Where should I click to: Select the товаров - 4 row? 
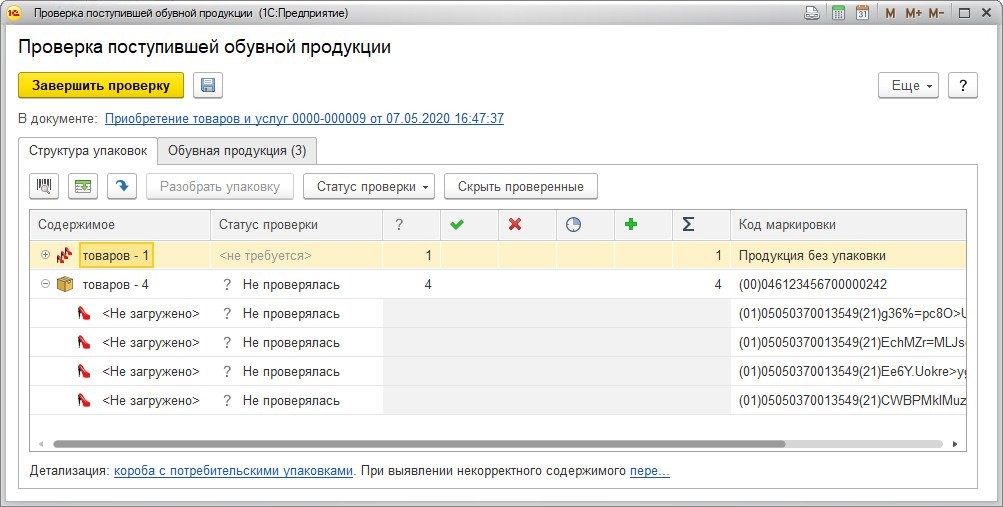tap(498, 285)
